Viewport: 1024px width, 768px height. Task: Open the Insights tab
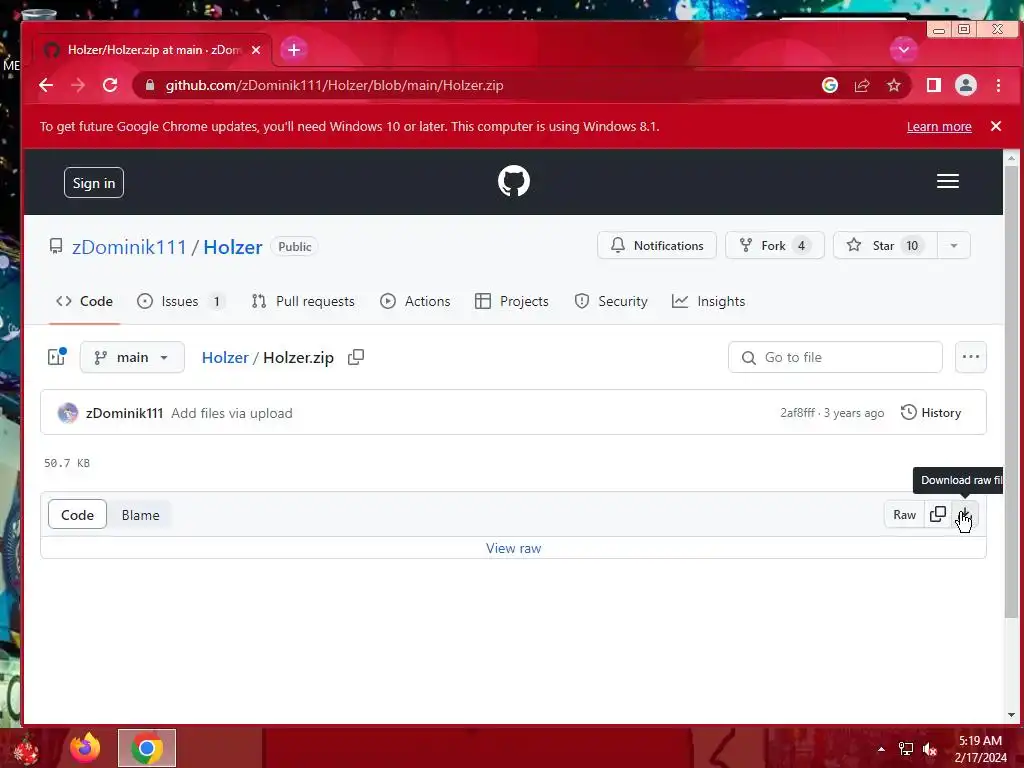click(709, 301)
